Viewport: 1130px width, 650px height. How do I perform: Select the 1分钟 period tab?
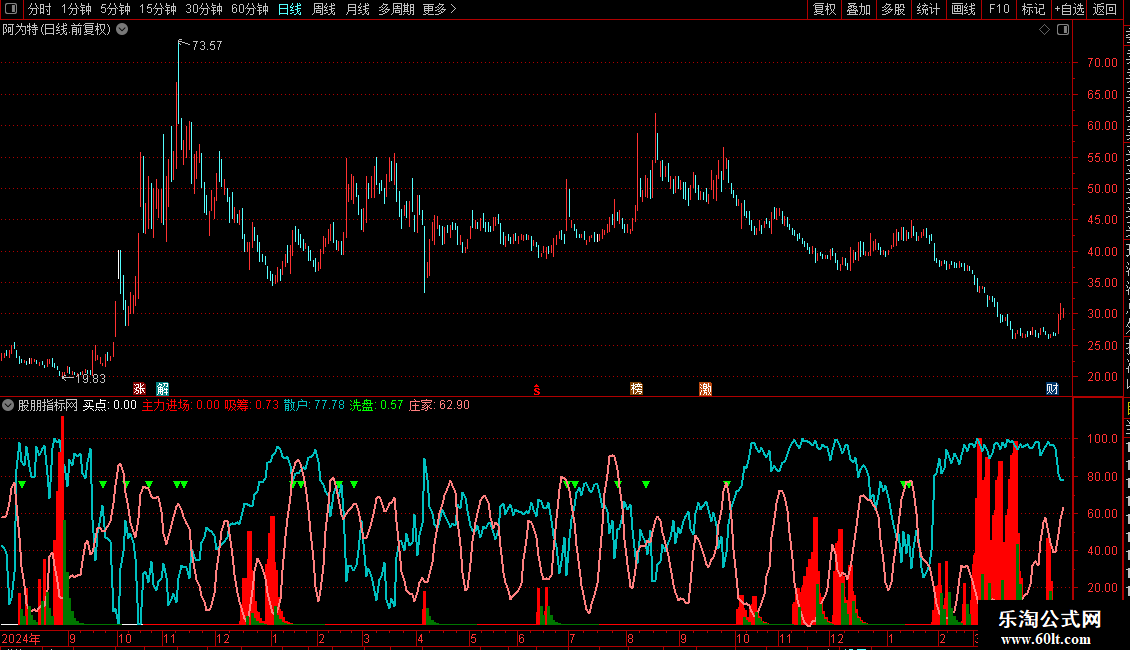(x=76, y=9)
